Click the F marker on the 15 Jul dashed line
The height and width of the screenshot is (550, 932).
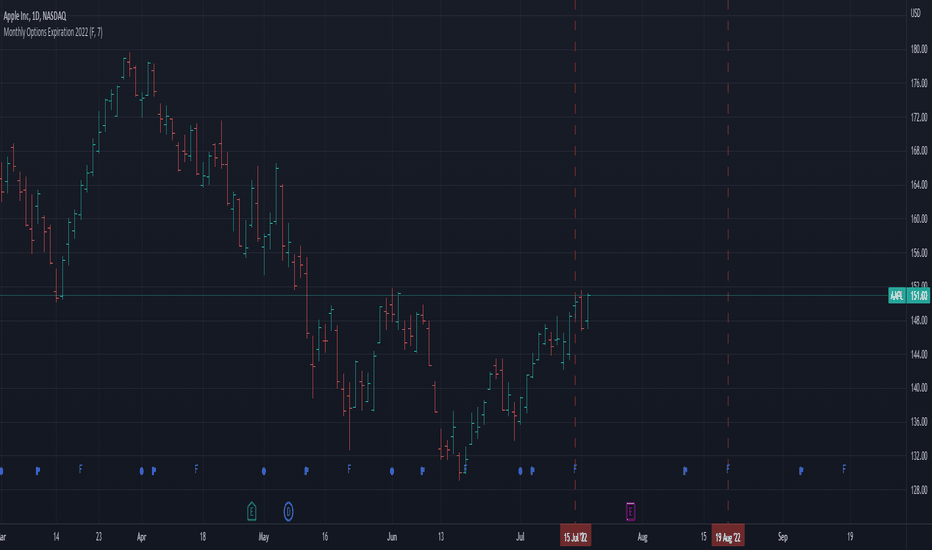coord(575,469)
